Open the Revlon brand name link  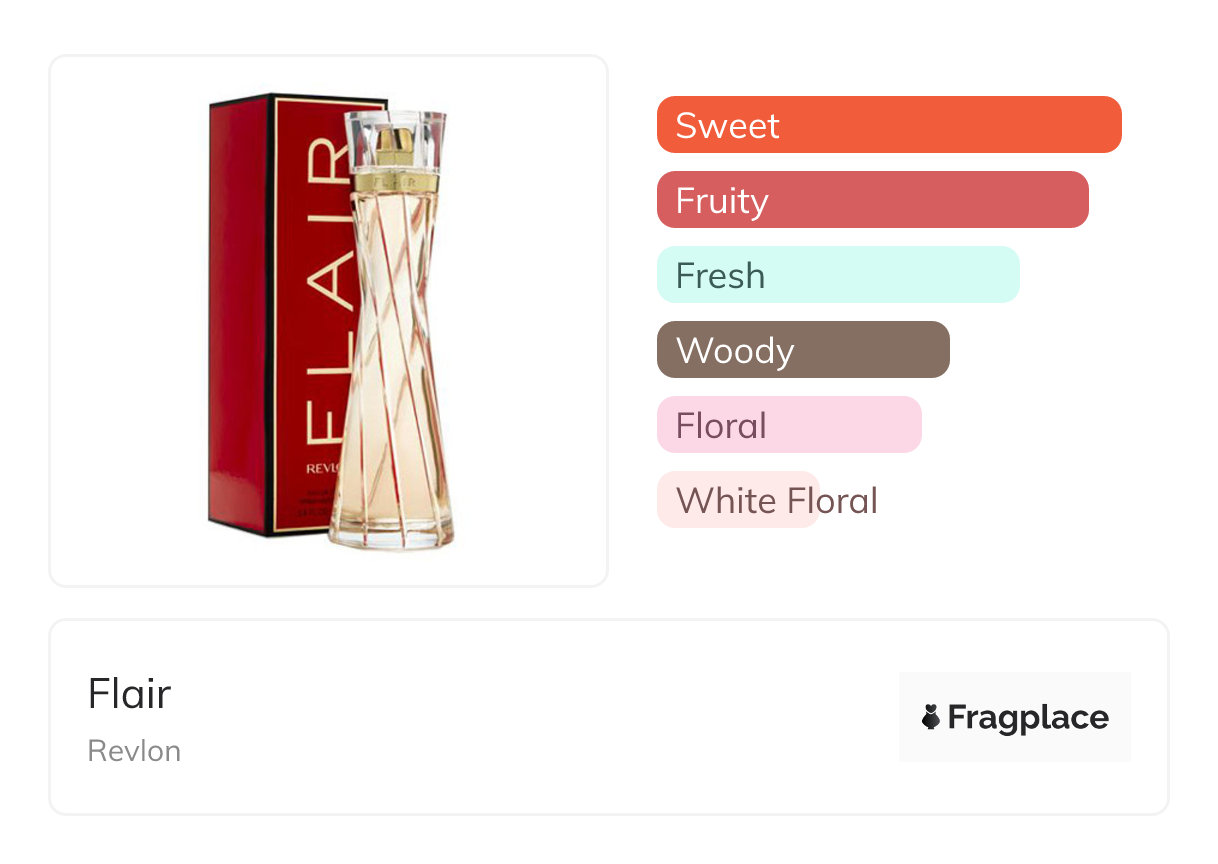(x=134, y=751)
